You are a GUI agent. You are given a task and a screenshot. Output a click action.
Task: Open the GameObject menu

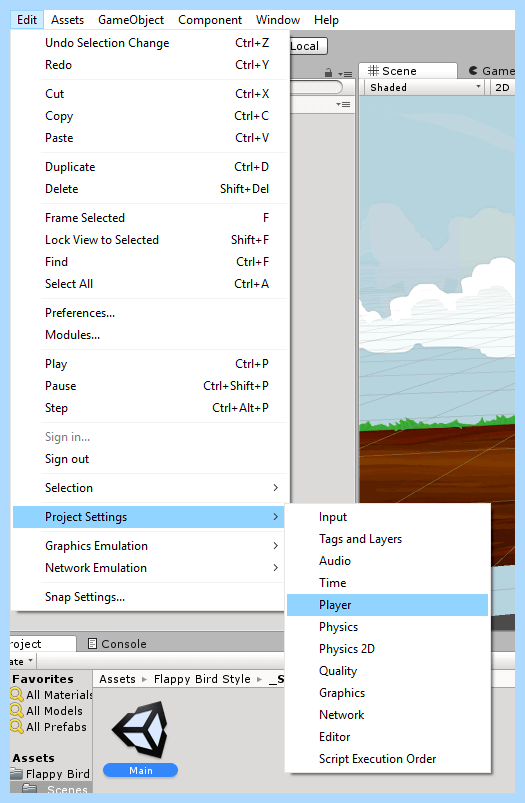point(131,20)
